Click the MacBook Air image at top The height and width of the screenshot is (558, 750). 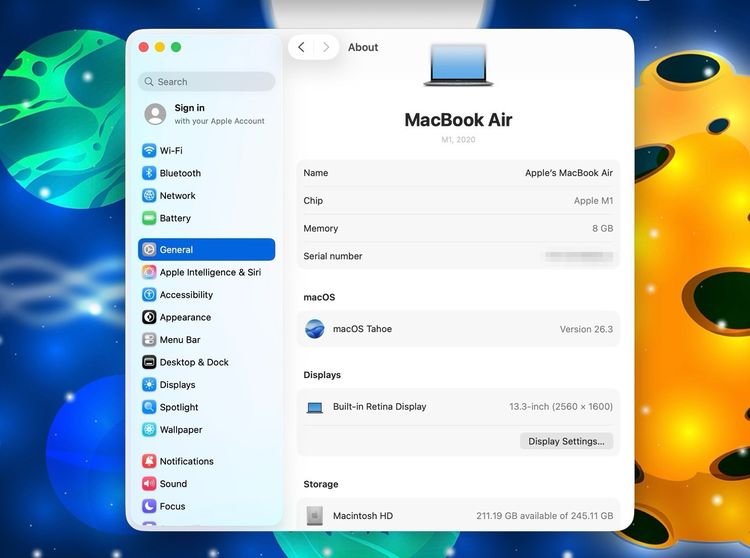[x=458, y=65]
